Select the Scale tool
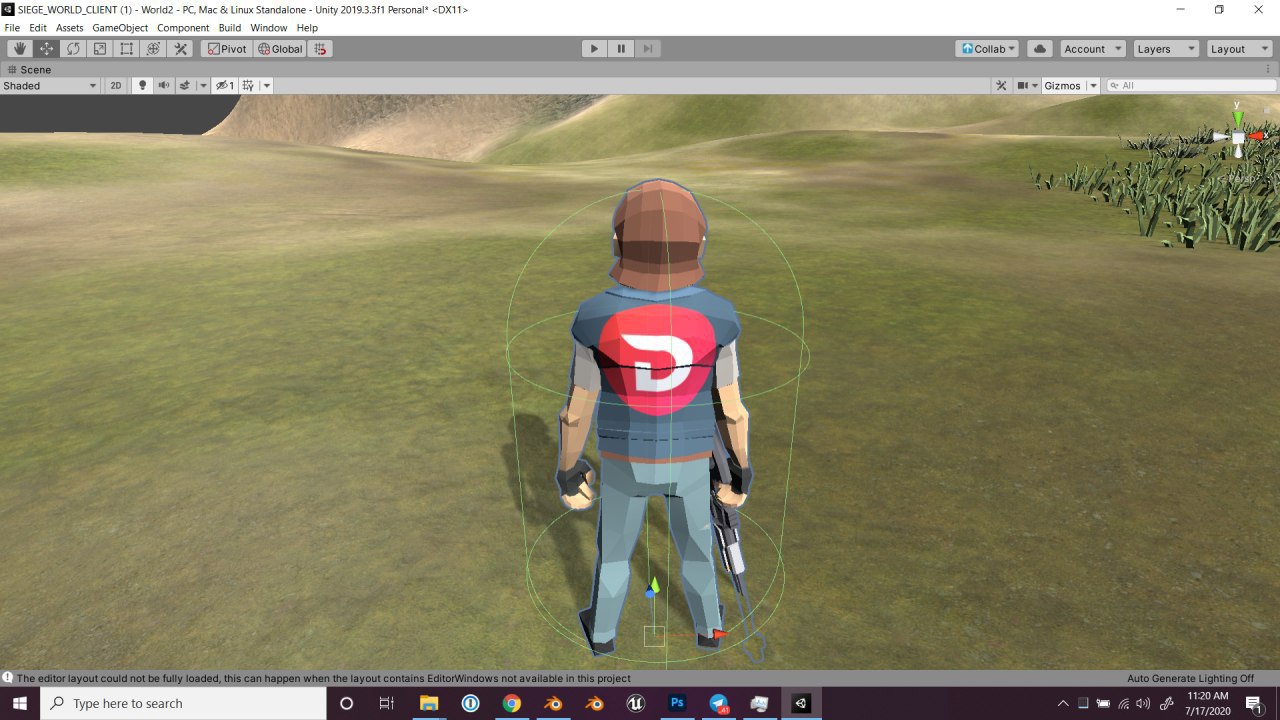 pyautogui.click(x=100, y=49)
